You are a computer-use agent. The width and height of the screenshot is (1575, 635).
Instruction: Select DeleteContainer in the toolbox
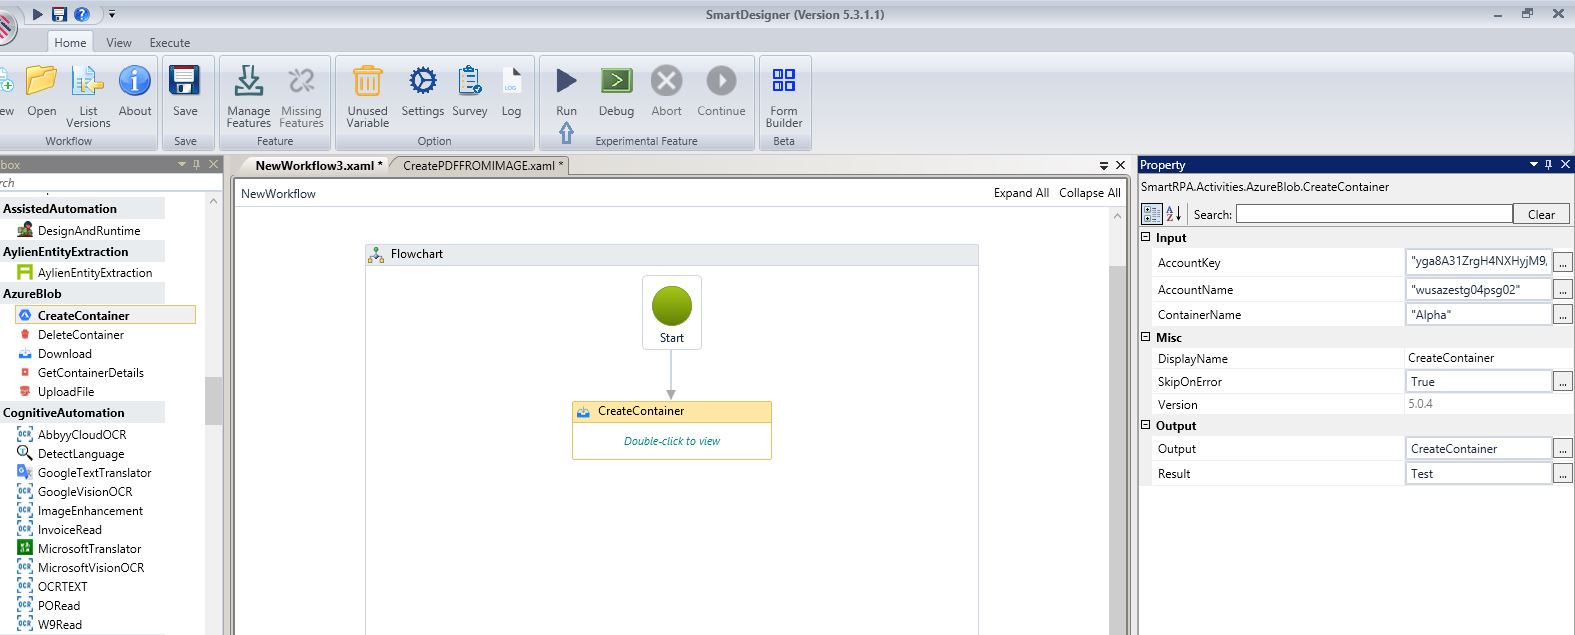point(81,335)
